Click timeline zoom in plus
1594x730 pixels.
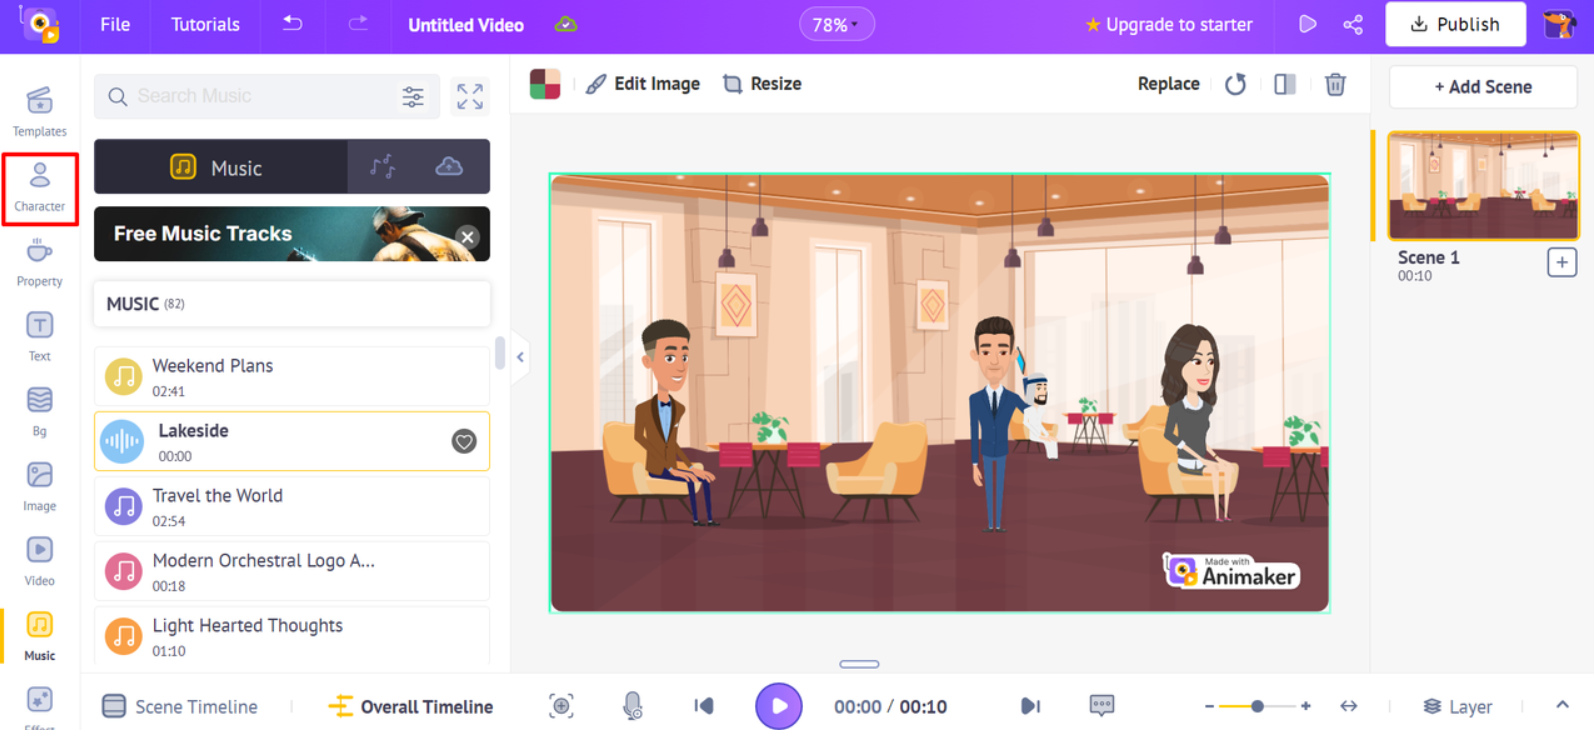tap(1305, 706)
